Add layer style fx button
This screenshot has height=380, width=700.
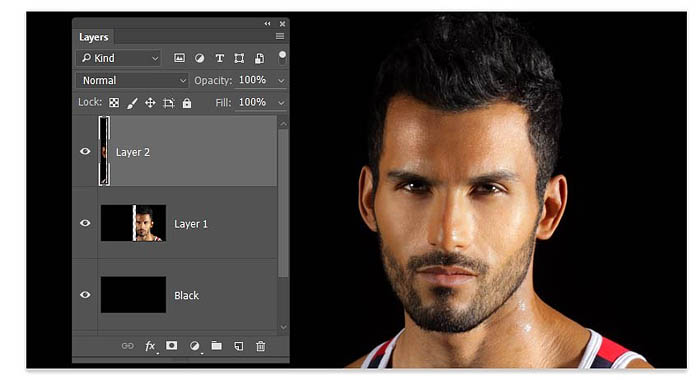coord(150,346)
